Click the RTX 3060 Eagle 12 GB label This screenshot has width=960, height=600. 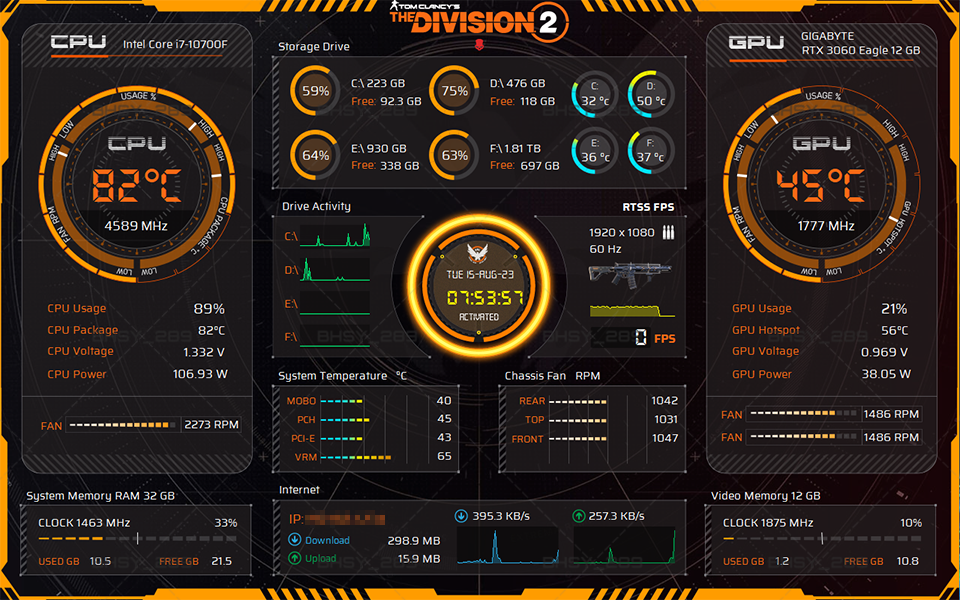(x=861, y=50)
